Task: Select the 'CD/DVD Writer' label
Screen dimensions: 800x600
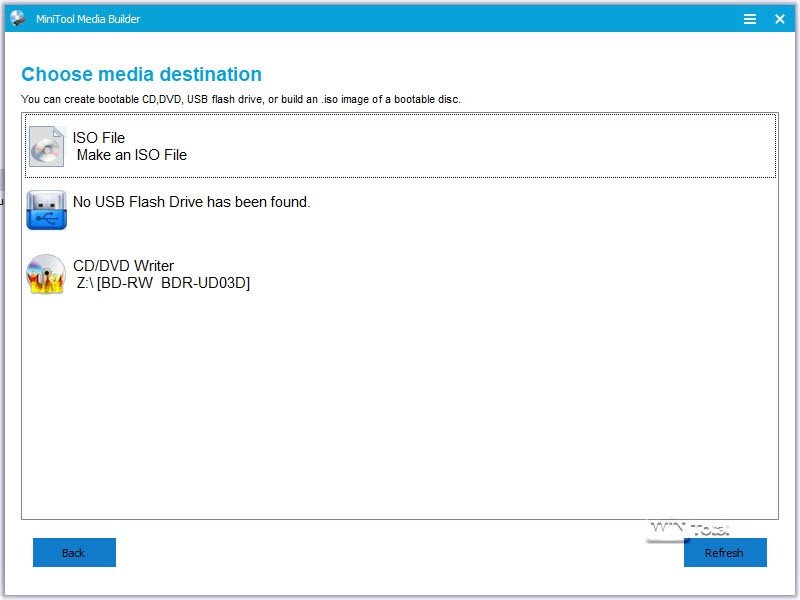Action: [x=123, y=266]
